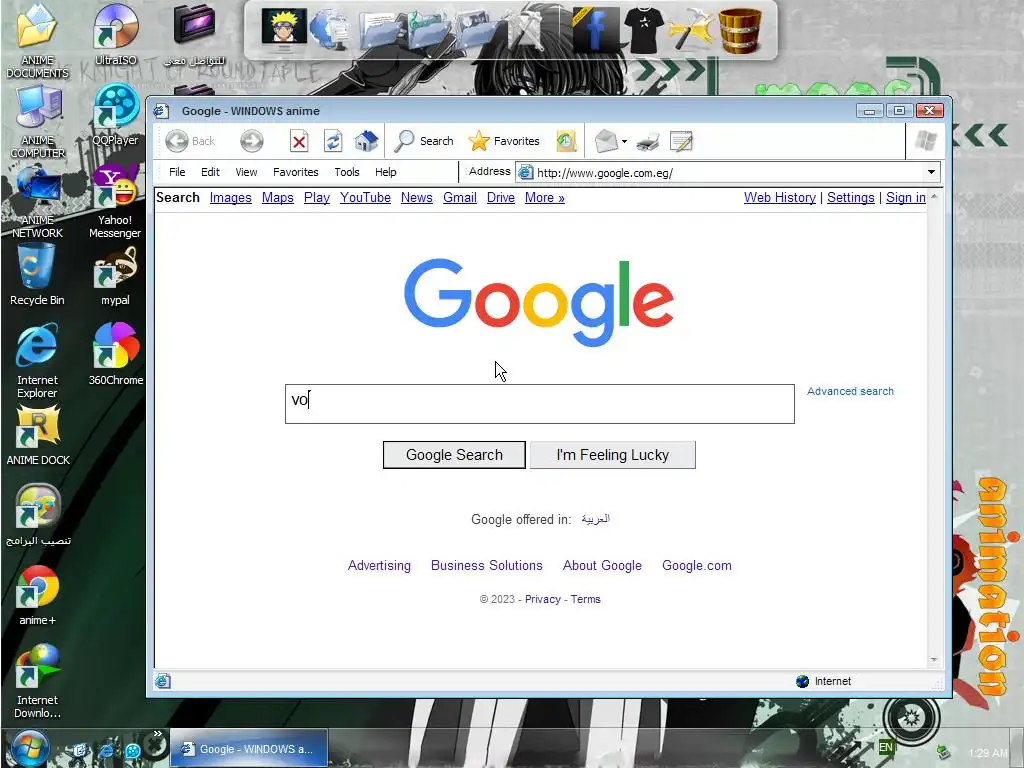Go to the Home page icon
1024x768 pixels.
[366, 141]
